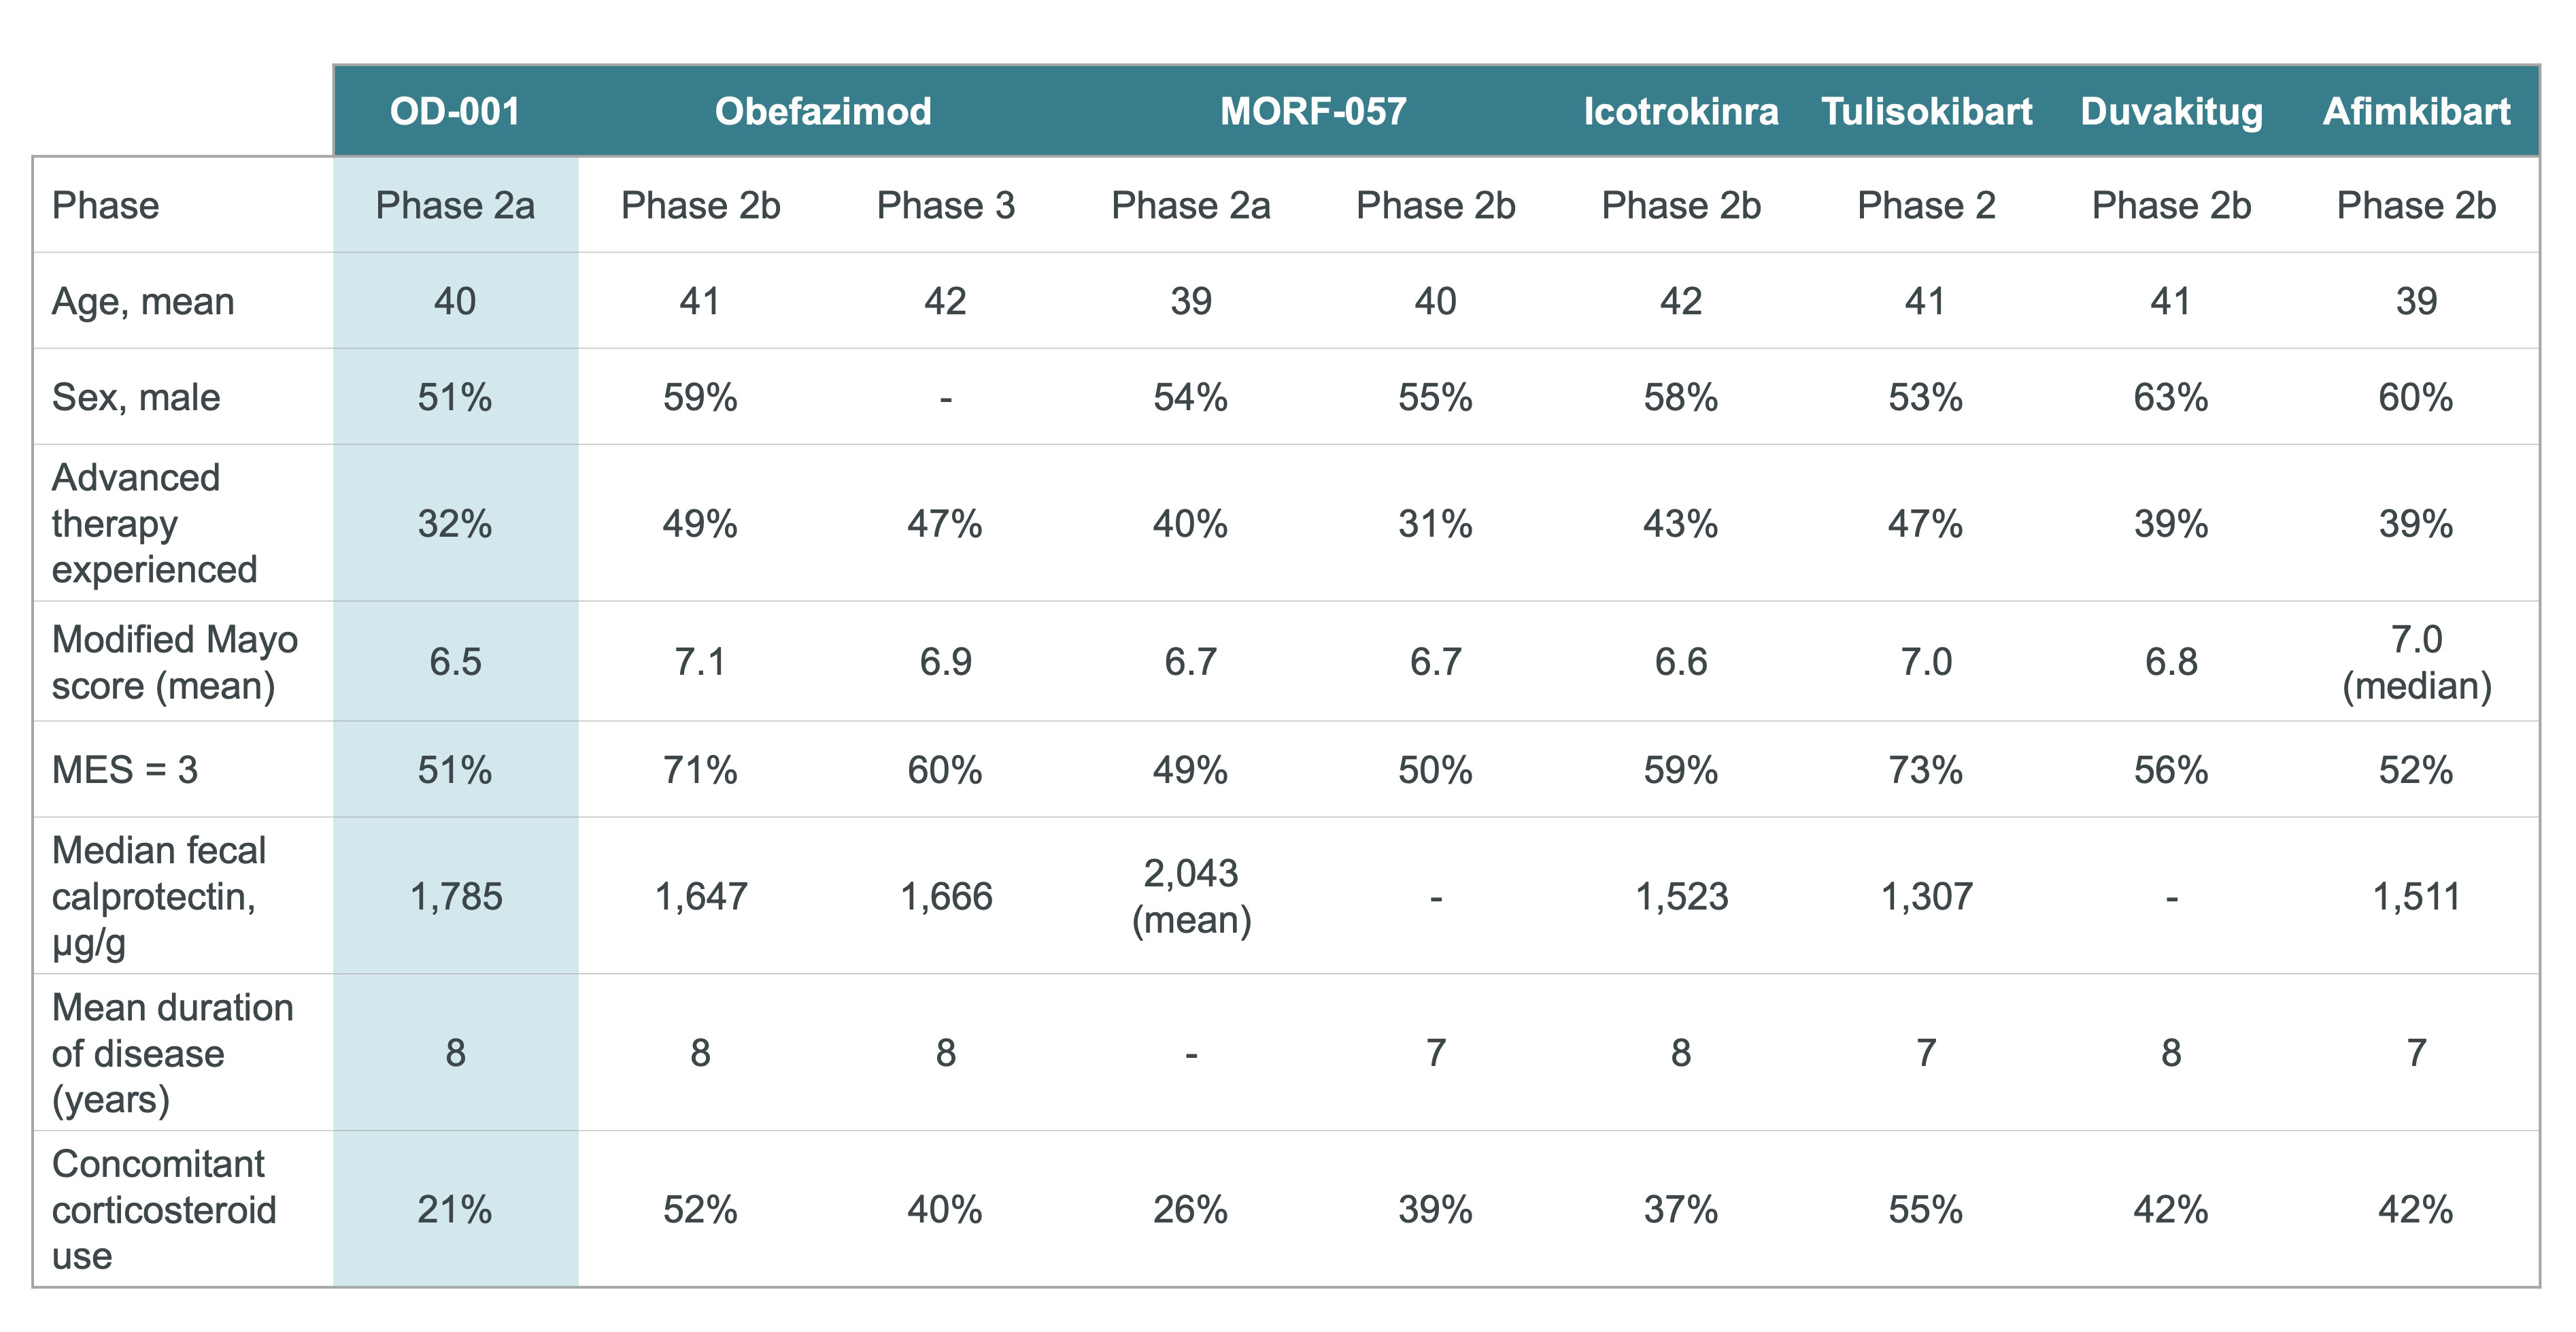This screenshot has height=1332, width=2576.
Task: Select the 'Mean duration of disease' label
Action: [x=172, y=1053]
